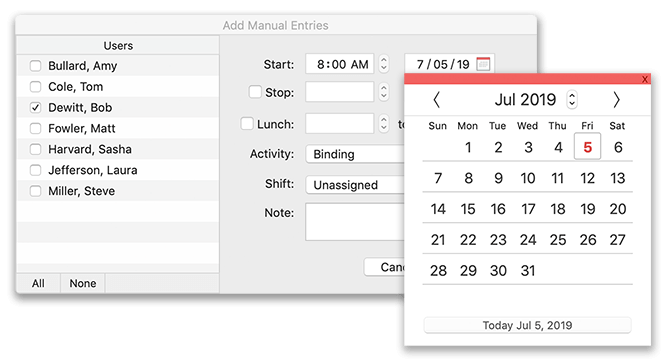This screenshot has width=667, height=361.
Task: Click the None button under users list
Action: click(83, 284)
